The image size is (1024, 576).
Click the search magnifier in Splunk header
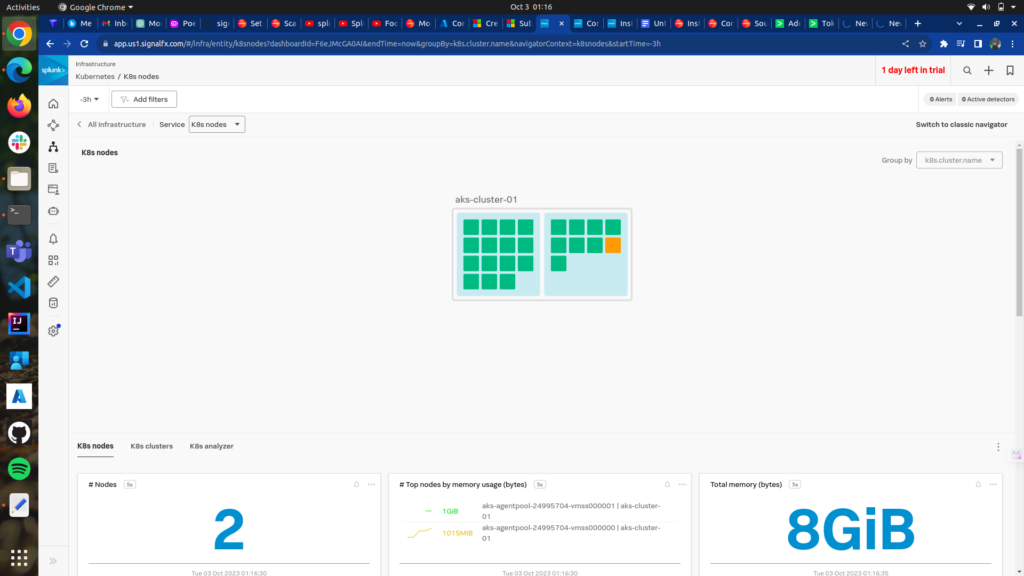967,70
